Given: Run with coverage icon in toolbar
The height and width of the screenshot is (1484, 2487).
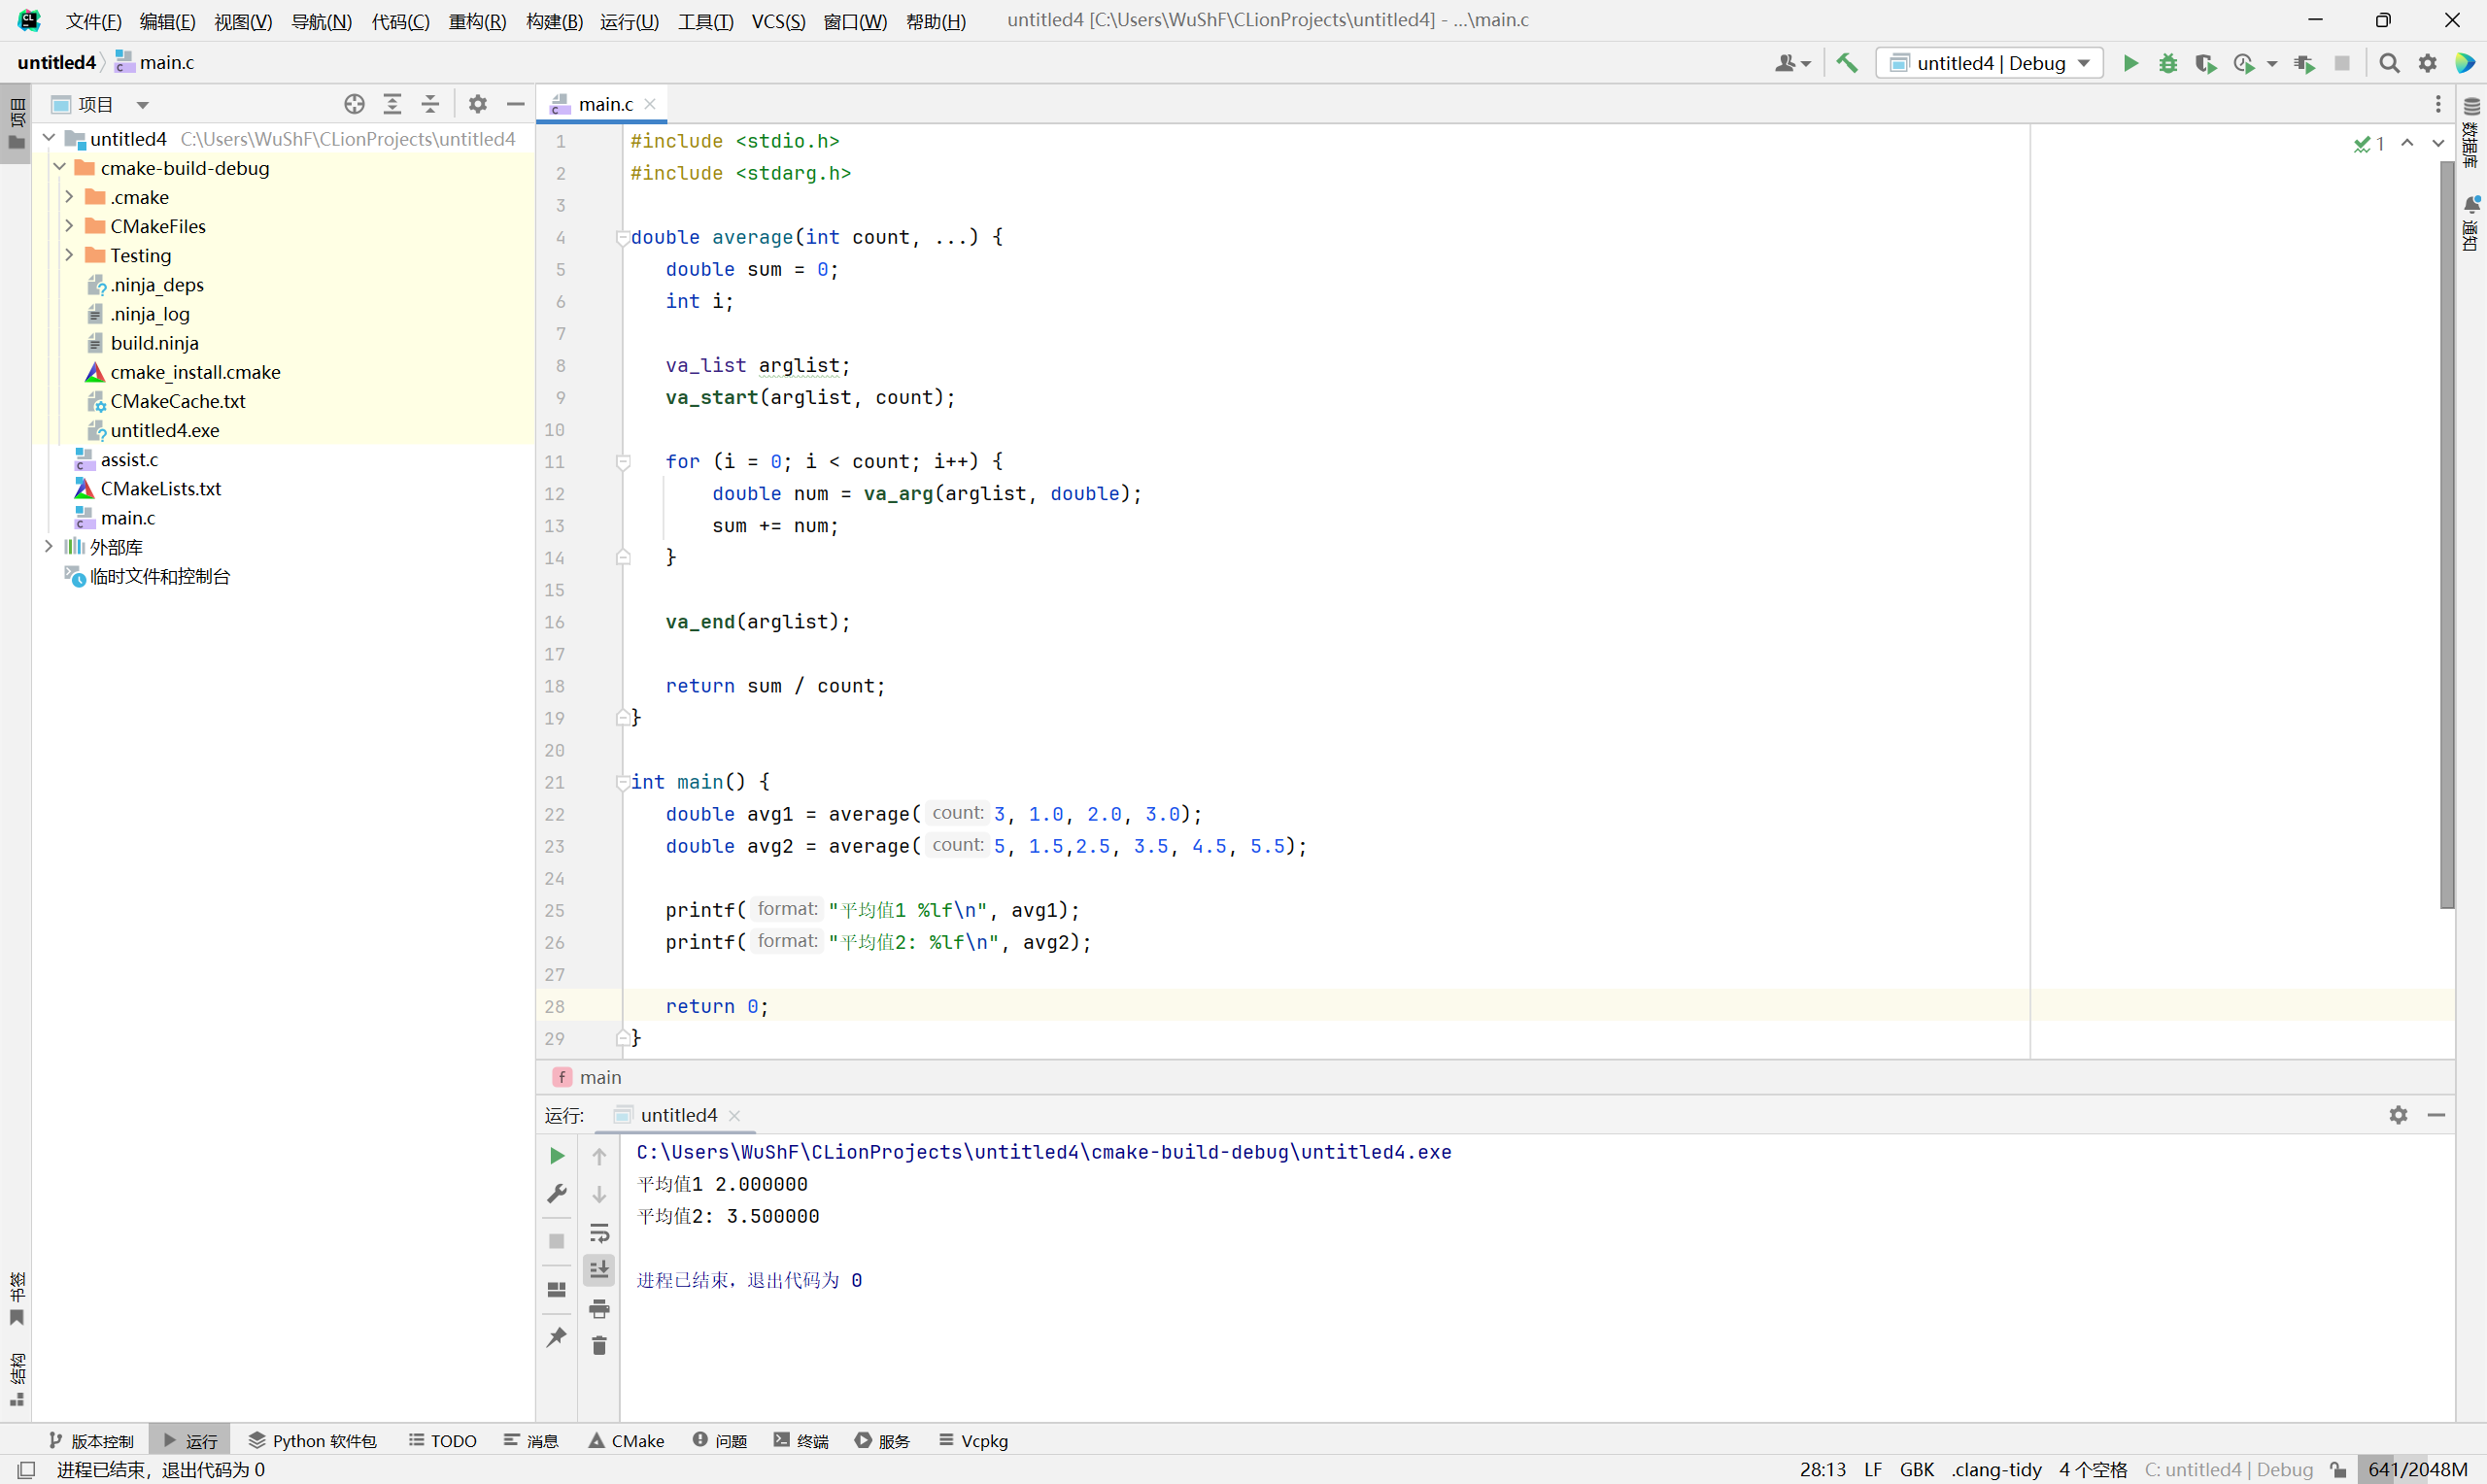Looking at the screenshot, I should pyautogui.click(x=2205, y=63).
